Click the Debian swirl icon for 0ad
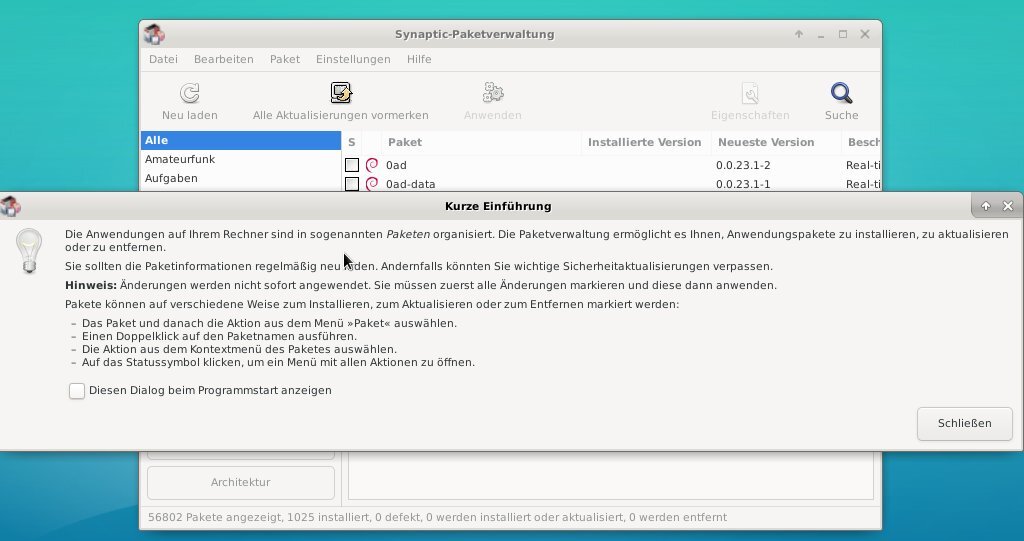 372,165
